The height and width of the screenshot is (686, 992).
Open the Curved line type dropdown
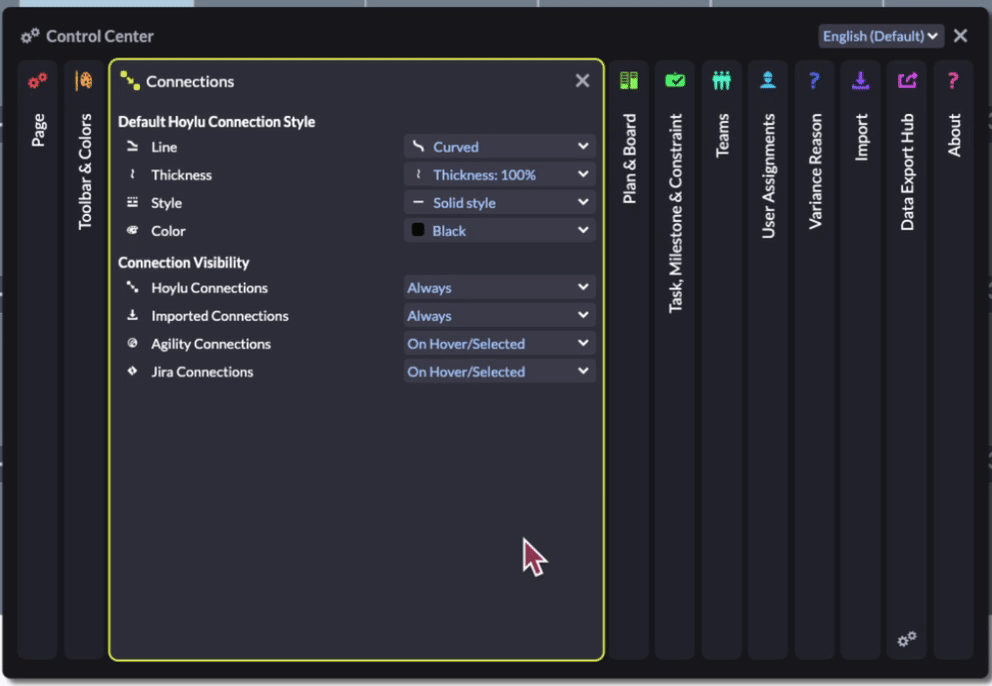click(499, 147)
